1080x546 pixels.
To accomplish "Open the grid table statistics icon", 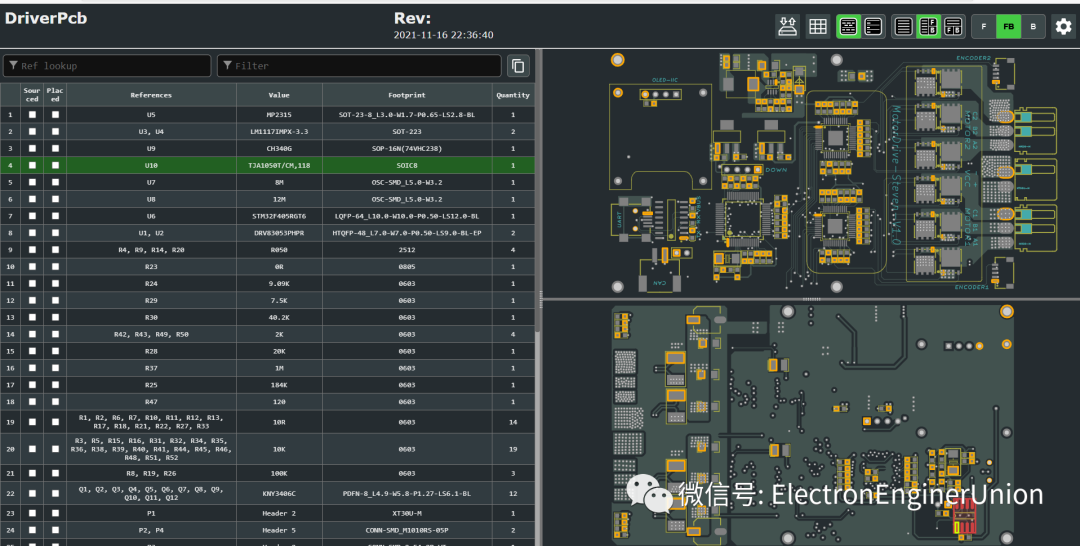I will 818,27.
